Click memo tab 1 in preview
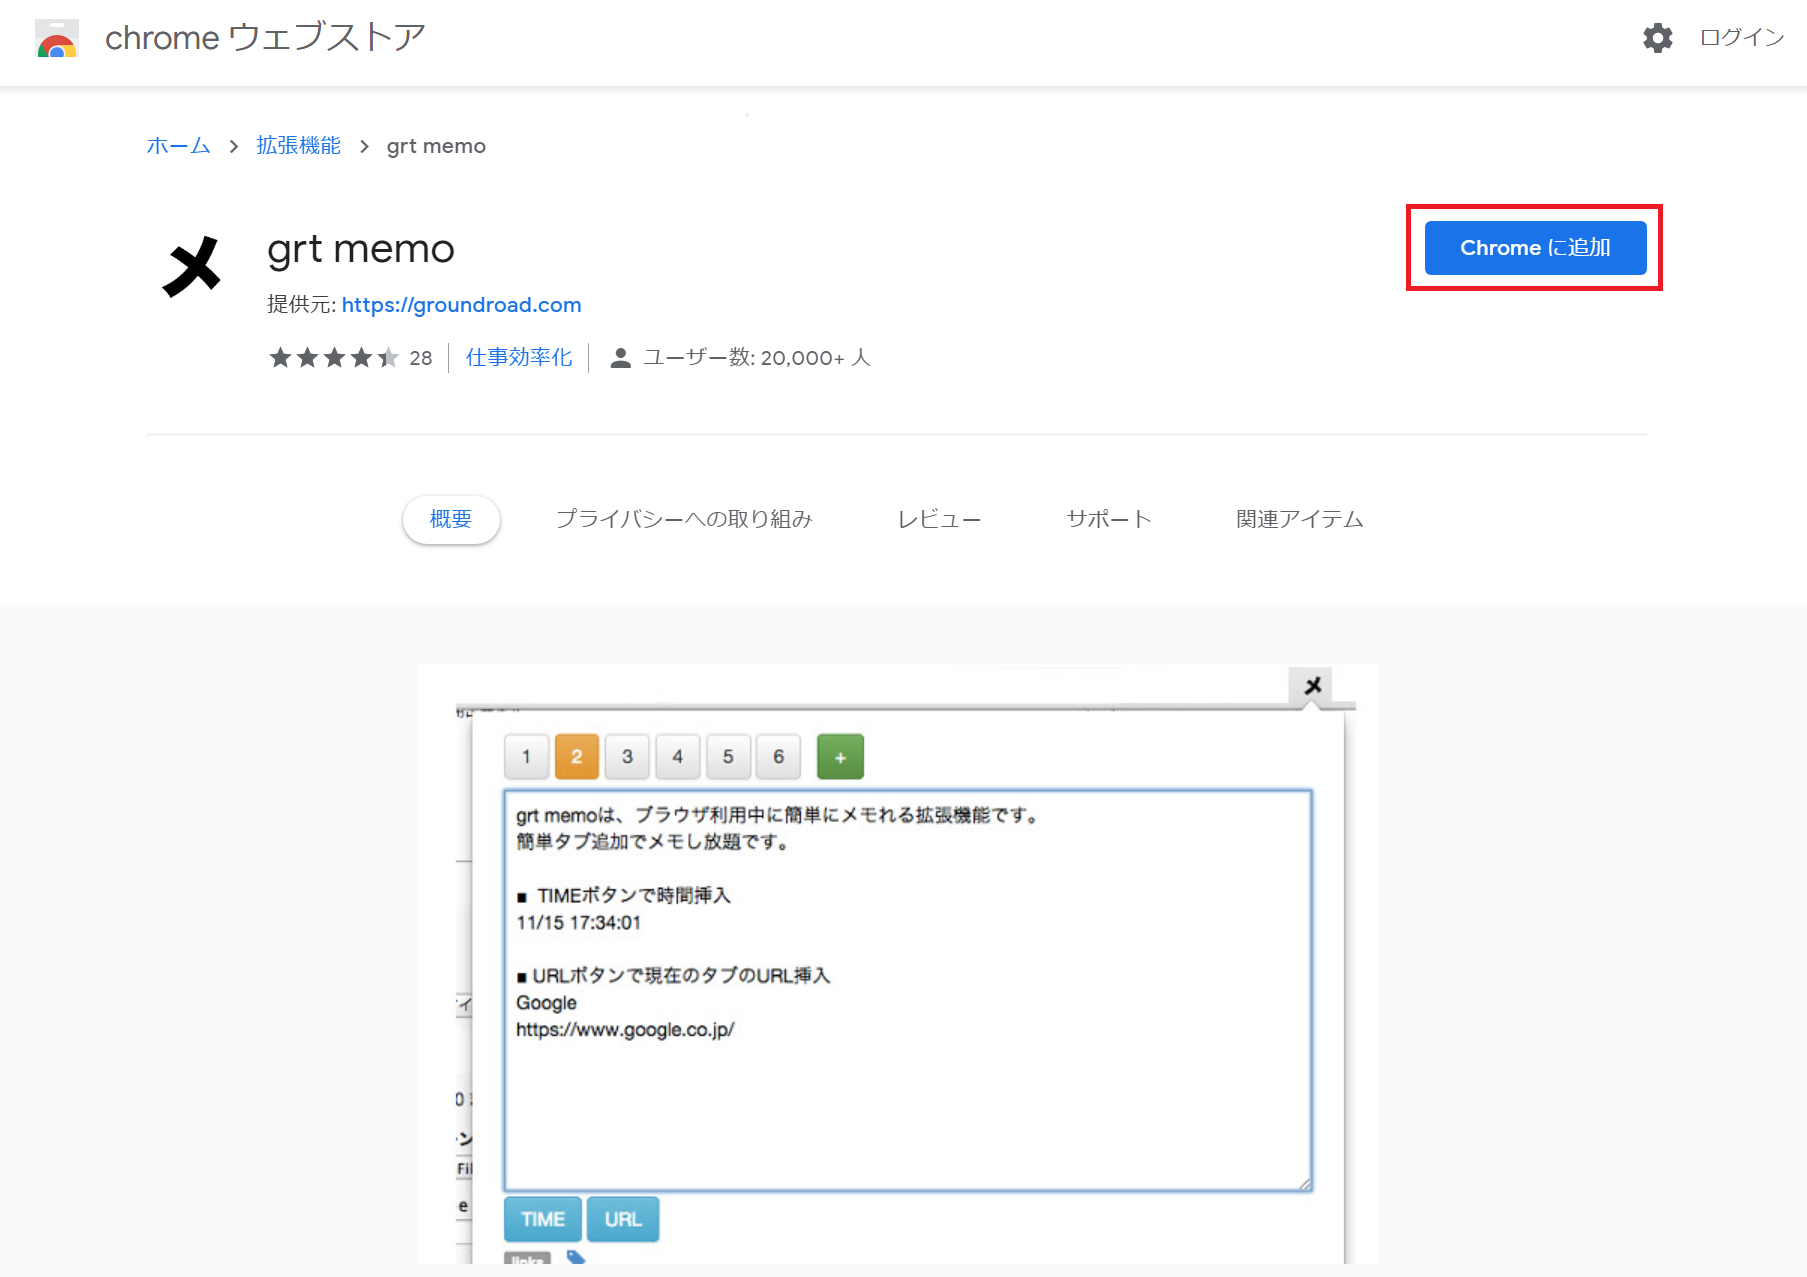 pyautogui.click(x=526, y=757)
